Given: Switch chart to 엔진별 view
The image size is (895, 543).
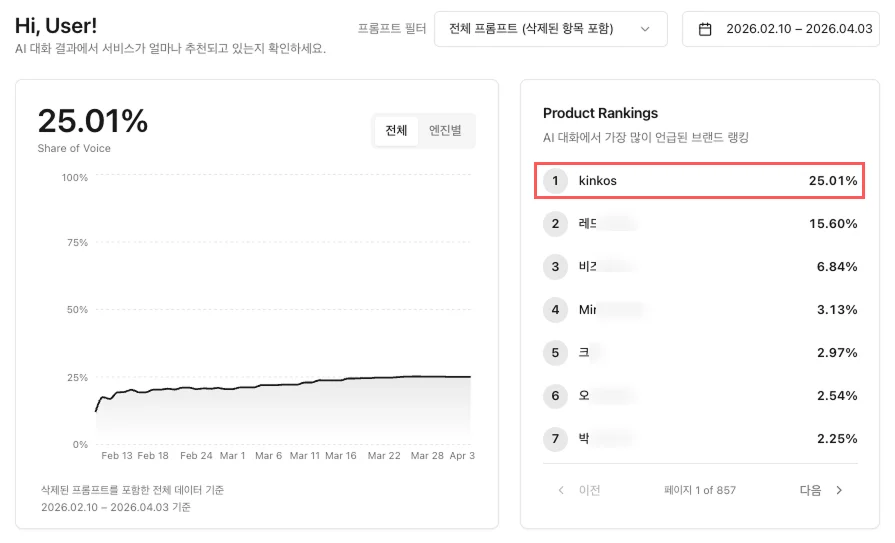Looking at the screenshot, I should point(445,130).
